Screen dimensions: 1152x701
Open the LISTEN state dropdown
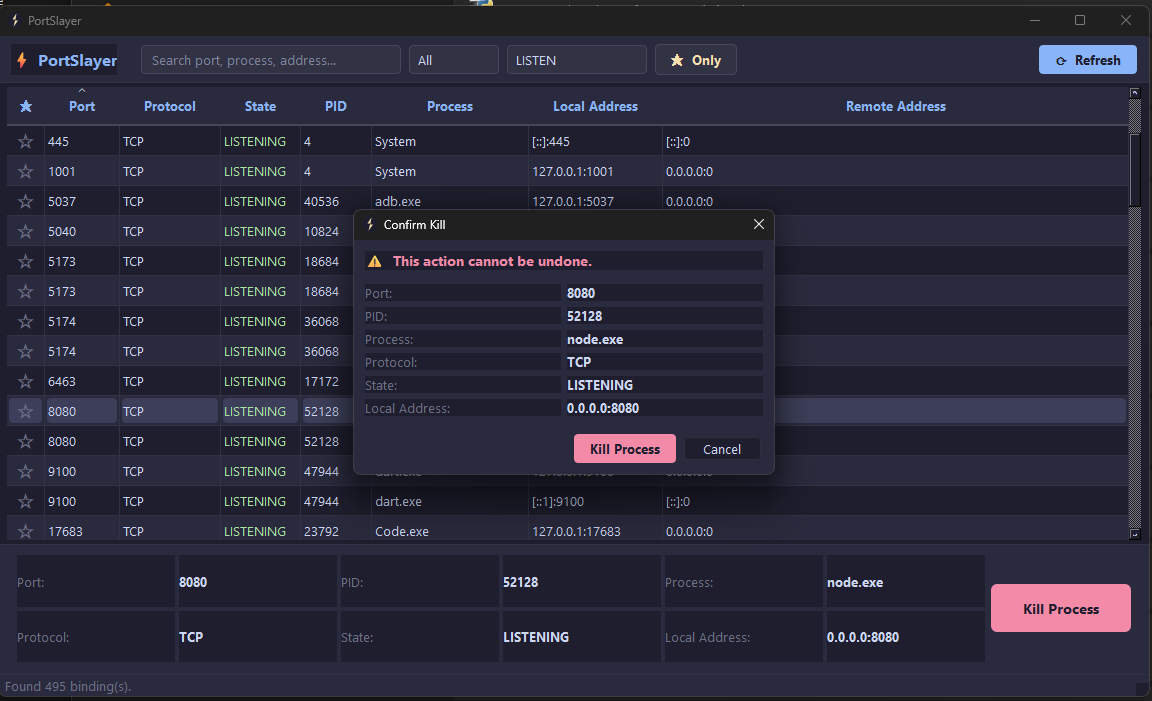coord(577,60)
